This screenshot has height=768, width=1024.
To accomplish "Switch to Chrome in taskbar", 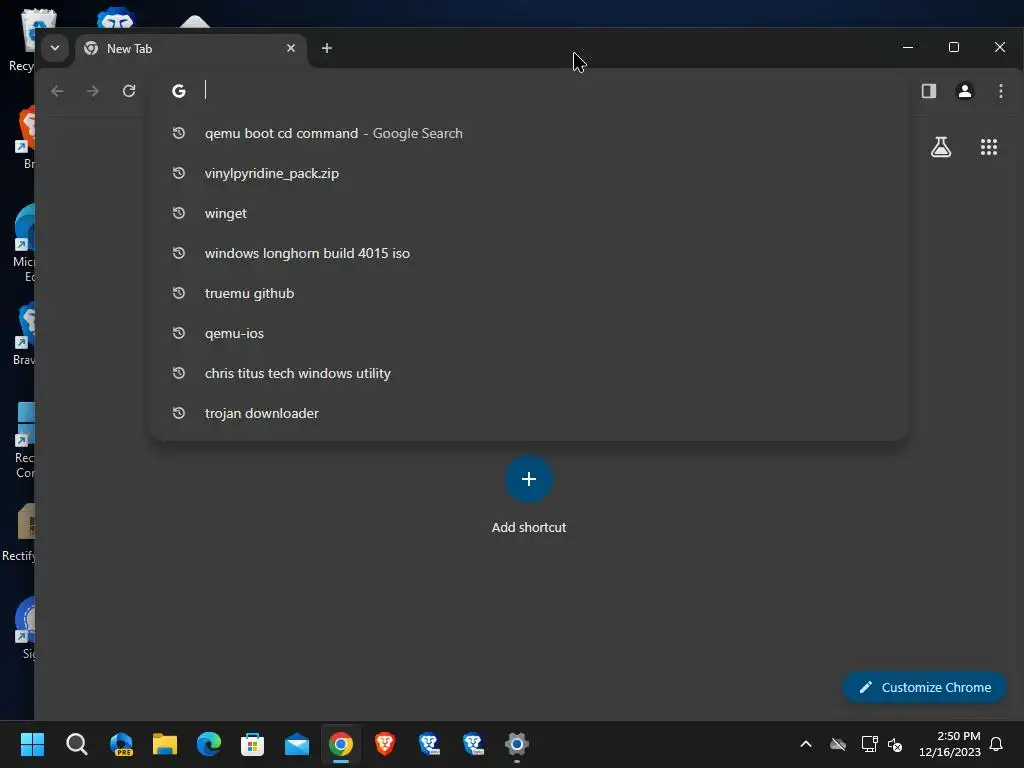I will click(x=341, y=744).
